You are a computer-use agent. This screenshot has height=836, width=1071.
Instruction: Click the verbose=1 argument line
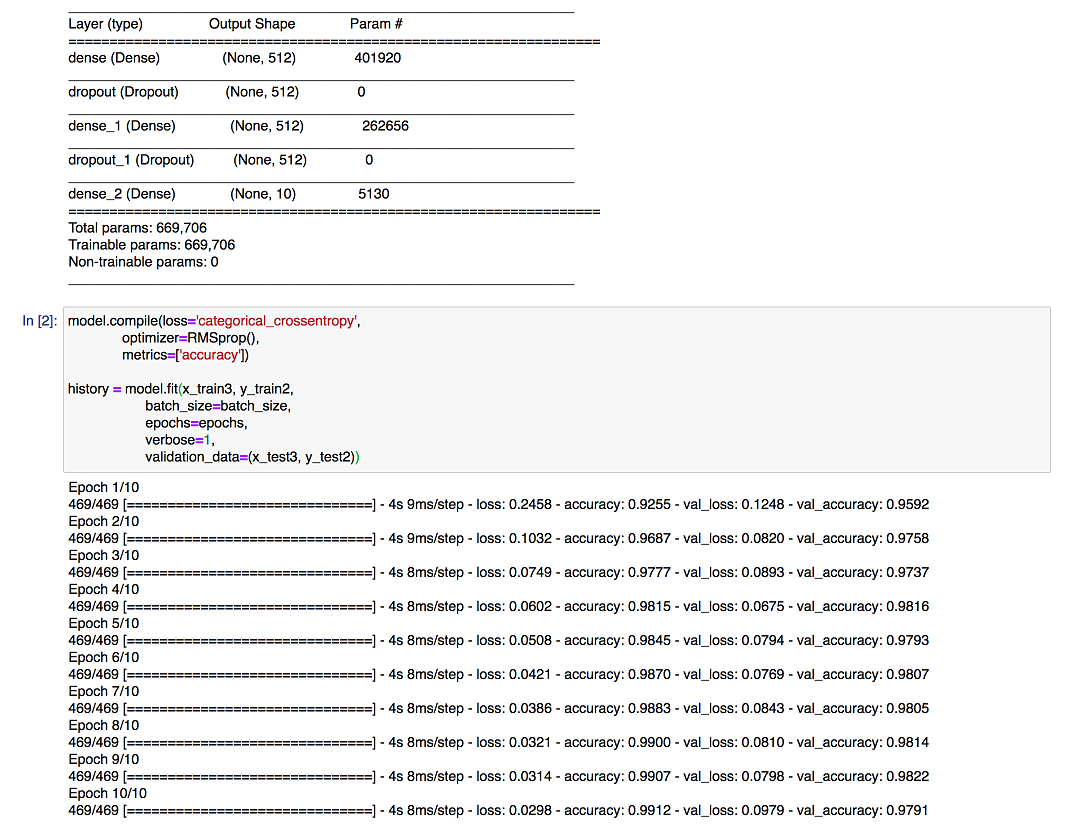[x=179, y=440]
